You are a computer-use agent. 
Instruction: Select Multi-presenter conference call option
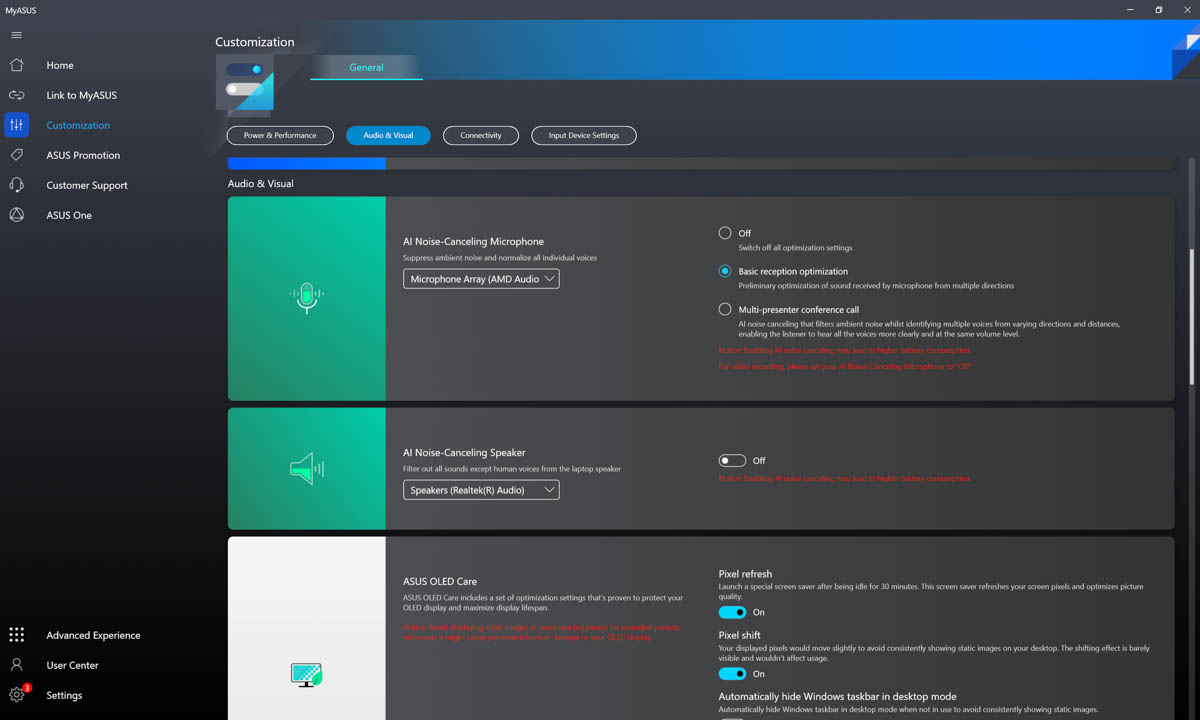click(725, 309)
